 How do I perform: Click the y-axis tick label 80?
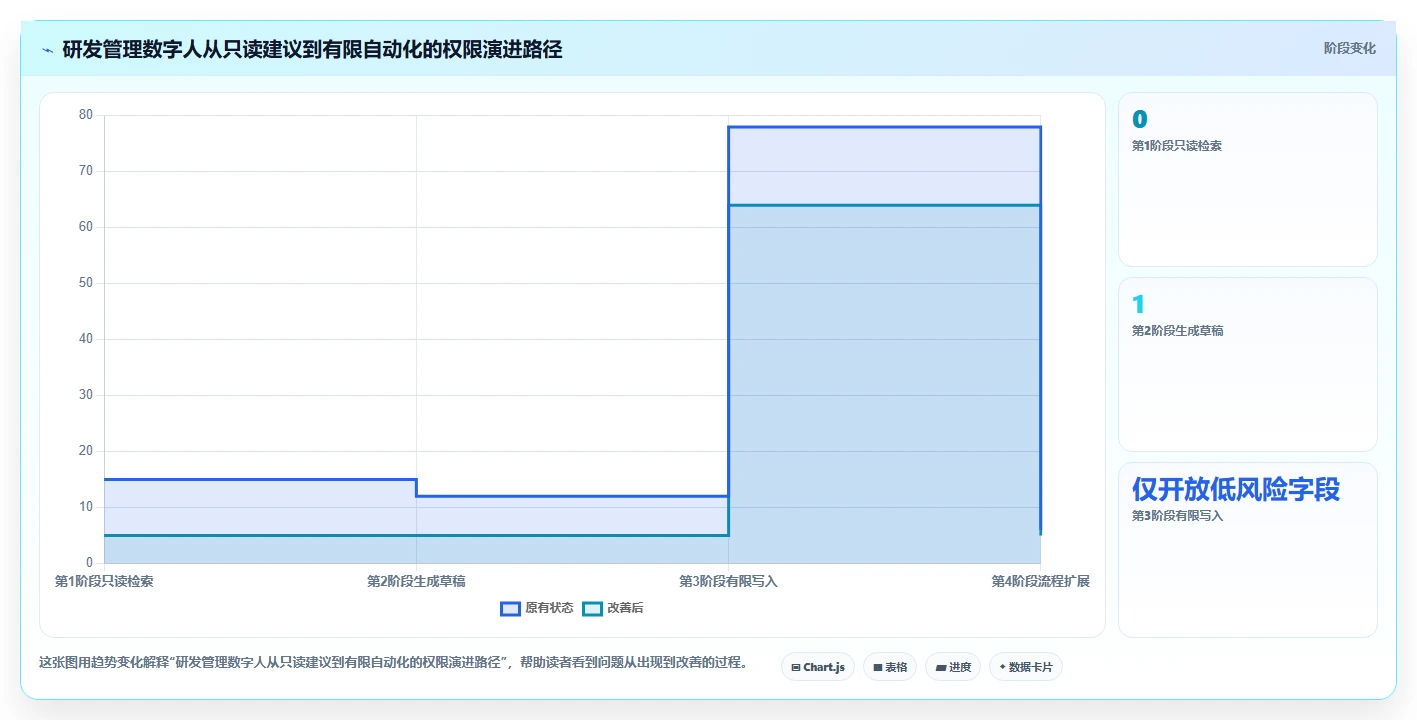(86, 115)
